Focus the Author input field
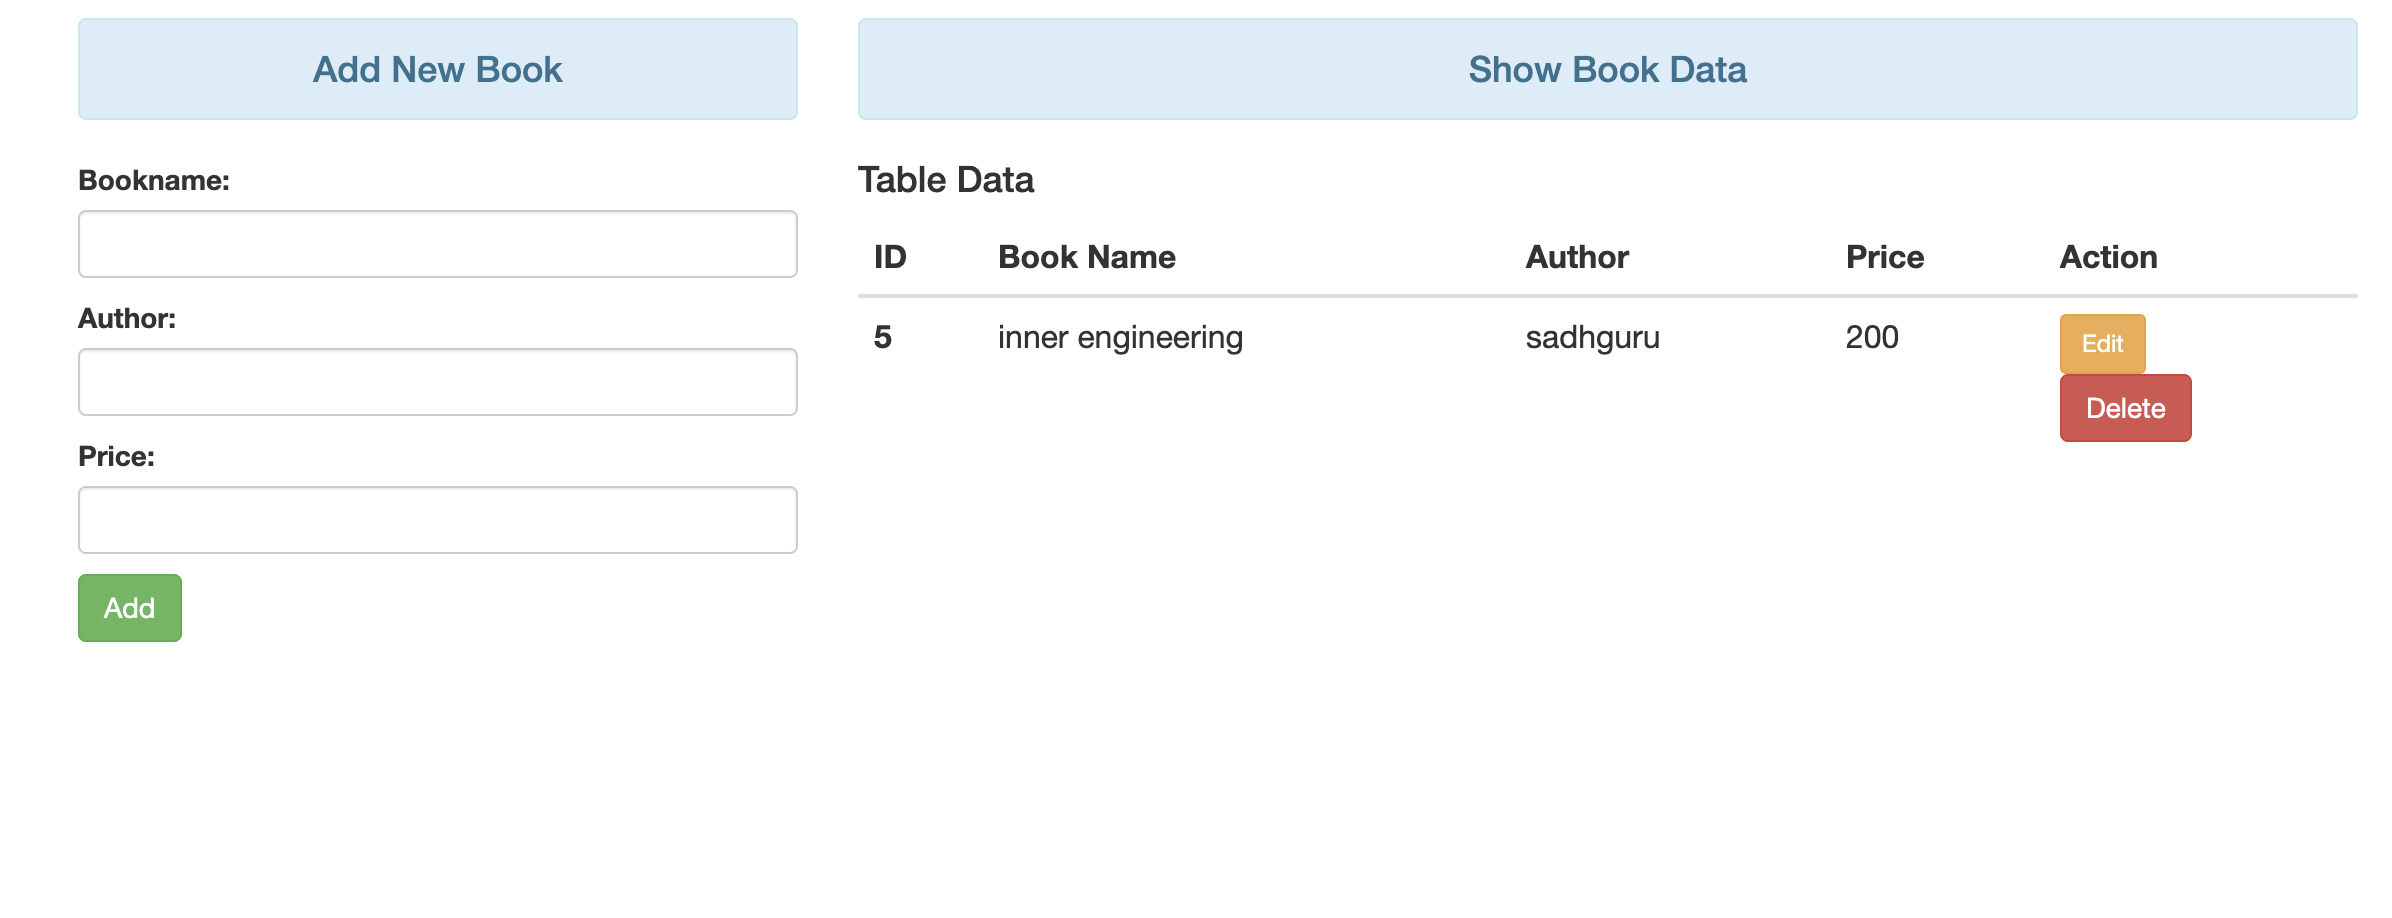Image resolution: width=2392 pixels, height=918 pixels. (438, 382)
